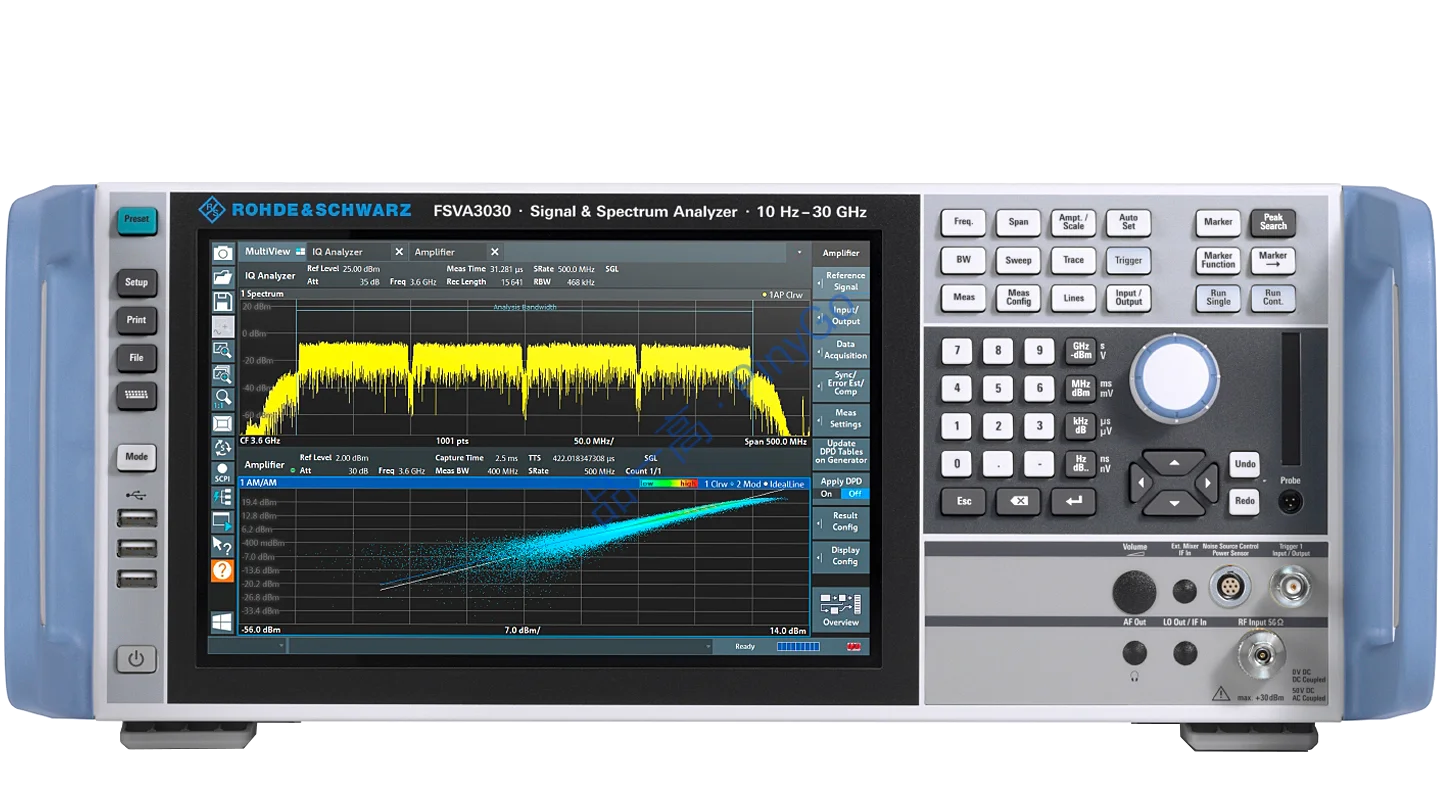
Task: Click the Run Single key
Action: [x=1218, y=298]
